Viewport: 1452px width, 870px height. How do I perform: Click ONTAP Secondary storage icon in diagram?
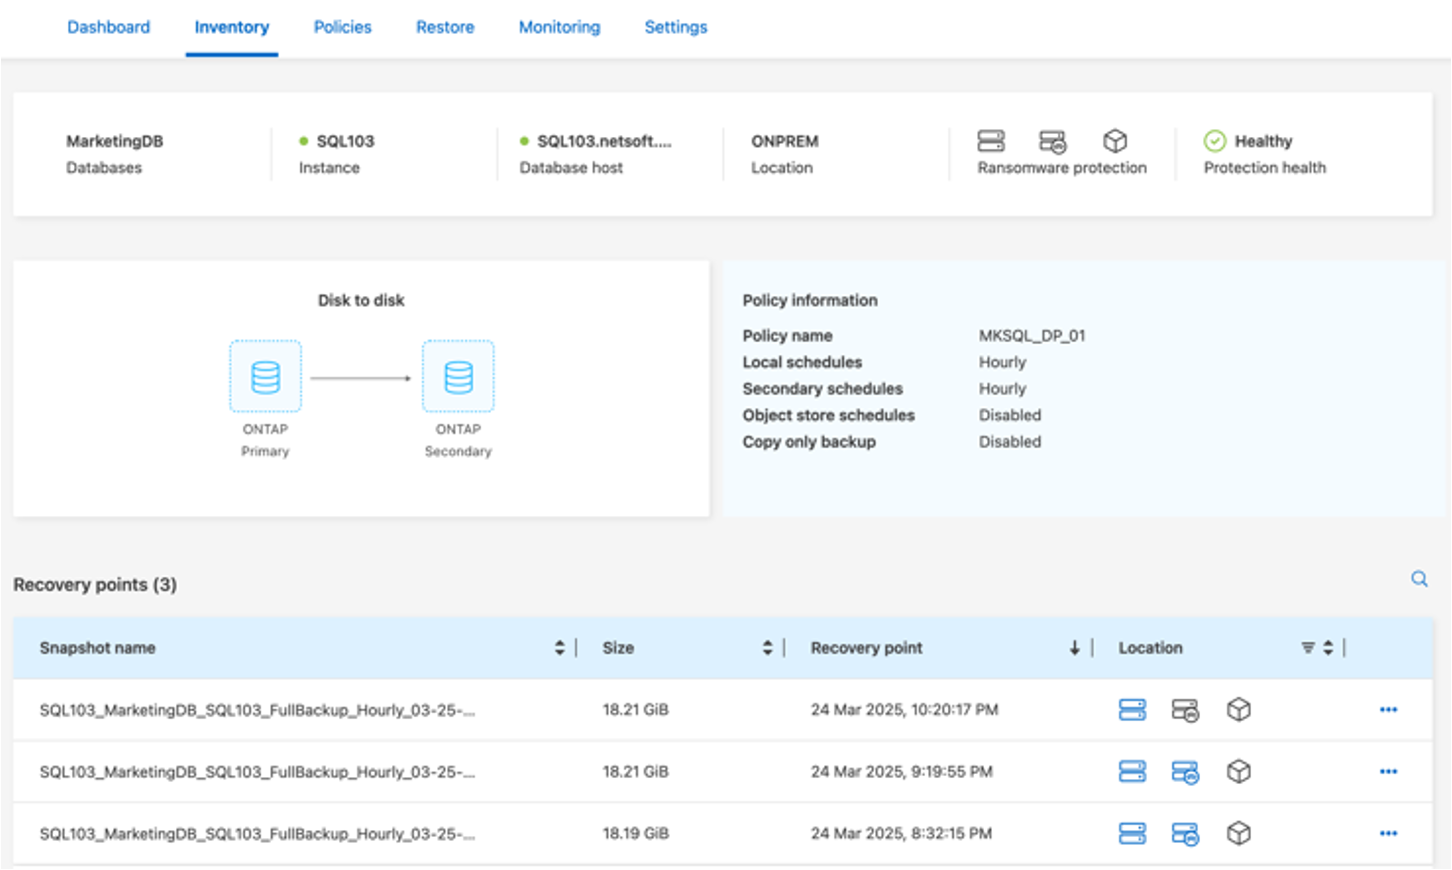click(x=458, y=377)
